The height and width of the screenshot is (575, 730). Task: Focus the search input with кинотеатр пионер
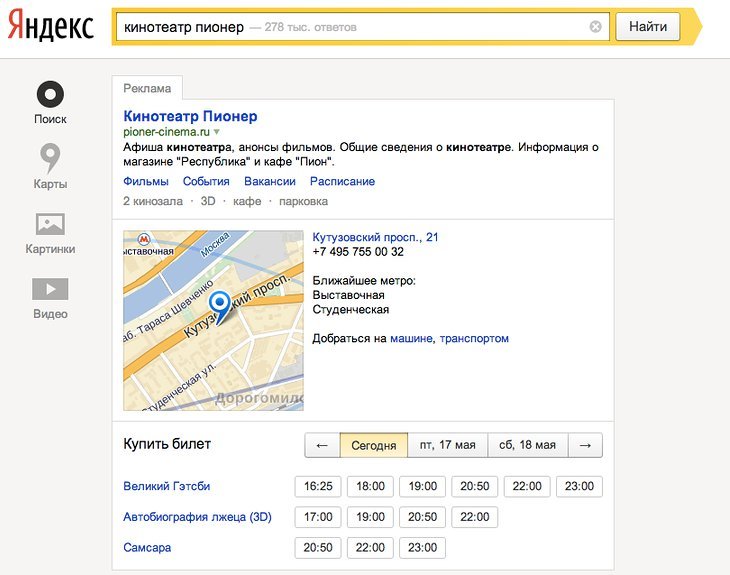(363, 27)
